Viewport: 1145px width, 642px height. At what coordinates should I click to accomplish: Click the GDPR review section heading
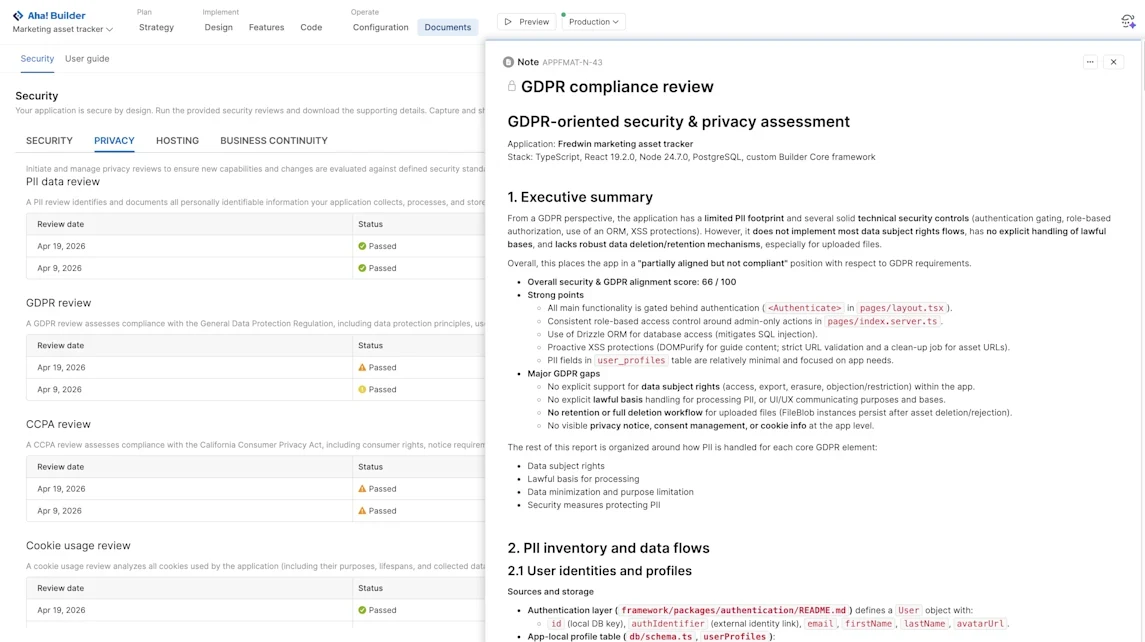click(x=58, y=303)
